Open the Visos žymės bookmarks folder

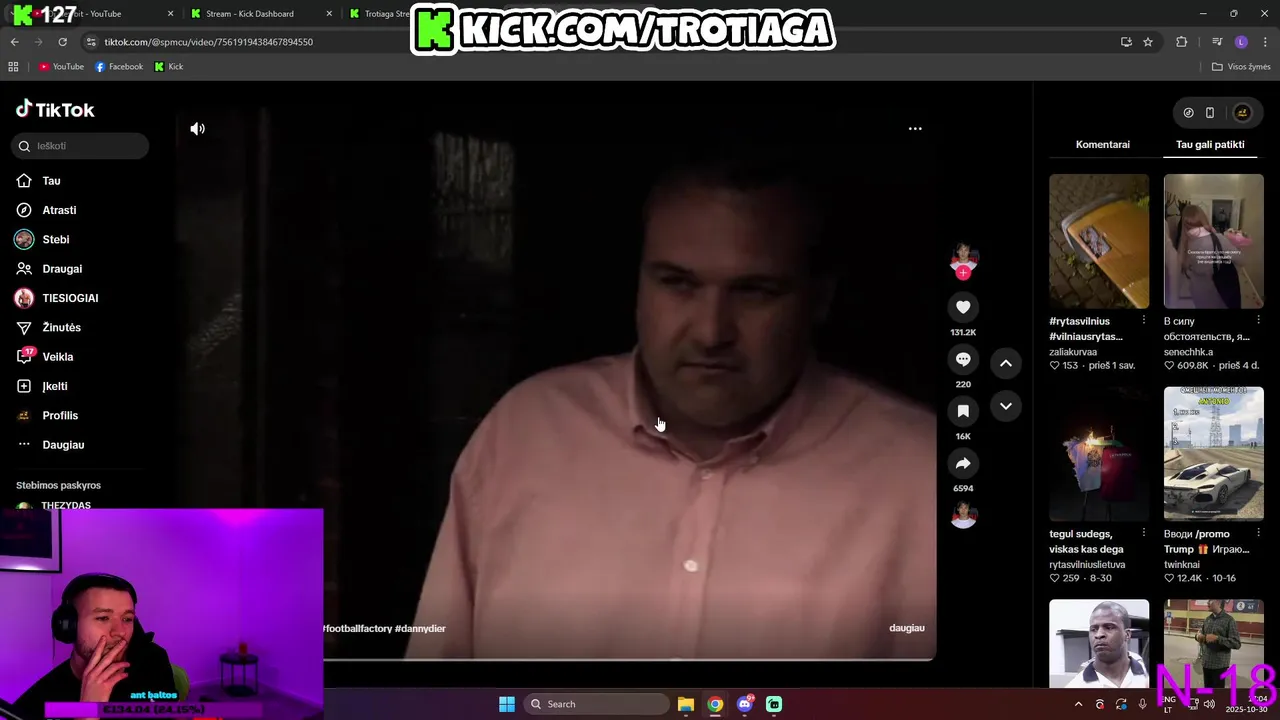click(1241, 67)
